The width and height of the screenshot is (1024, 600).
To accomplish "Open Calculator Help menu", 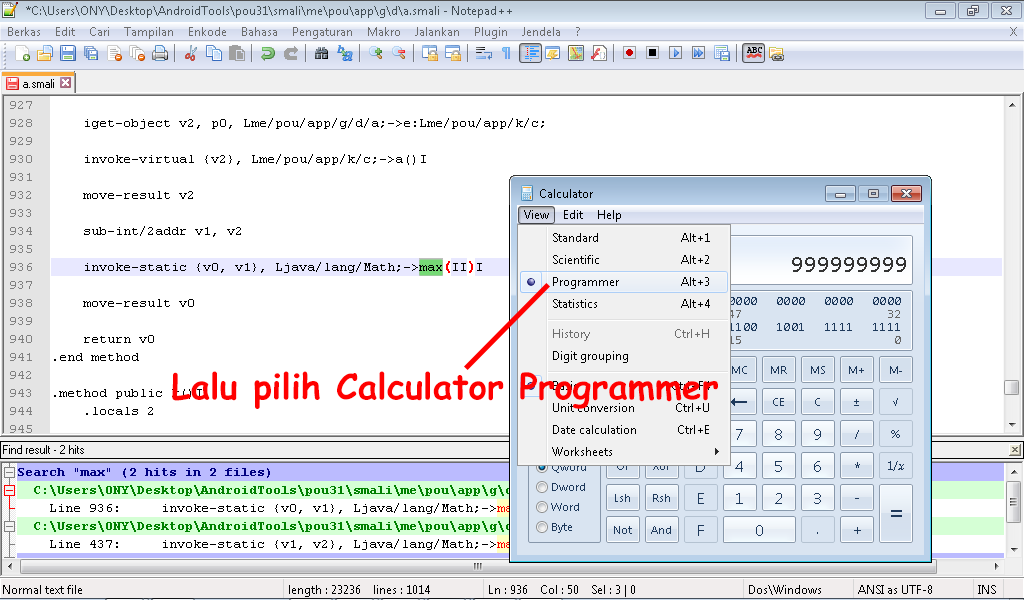I will 609,215.
